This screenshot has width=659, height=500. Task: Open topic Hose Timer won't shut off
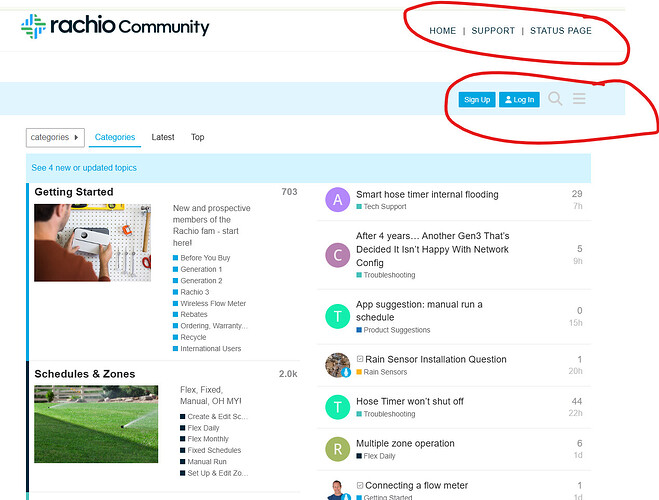point(410,401)
